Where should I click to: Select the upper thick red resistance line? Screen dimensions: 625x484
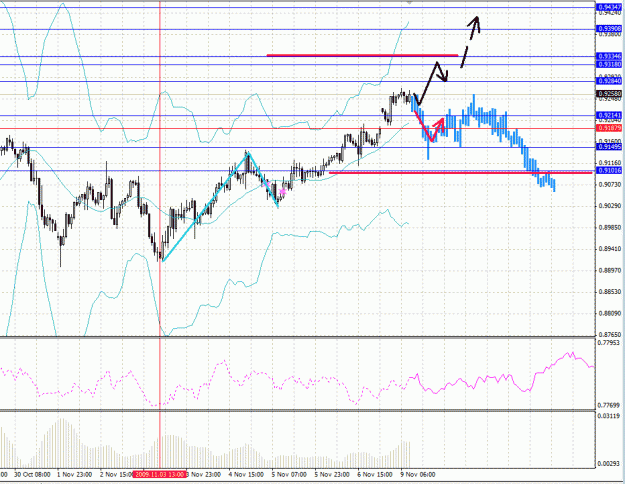coord(362,55)
